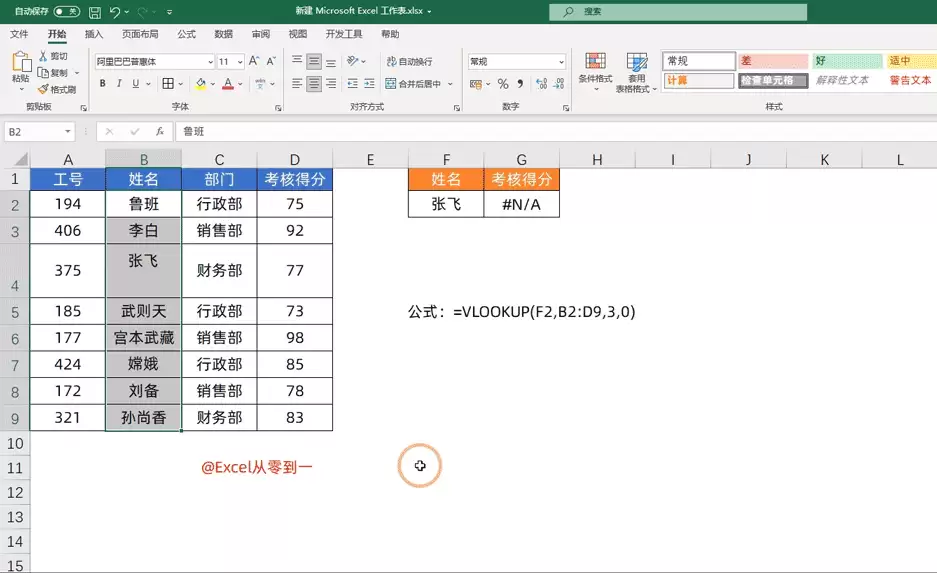Image resolution: width=937 pixels, height=573 pixels.
Task: Expand the font color dropdown arrow
Action: pos(240,84)
